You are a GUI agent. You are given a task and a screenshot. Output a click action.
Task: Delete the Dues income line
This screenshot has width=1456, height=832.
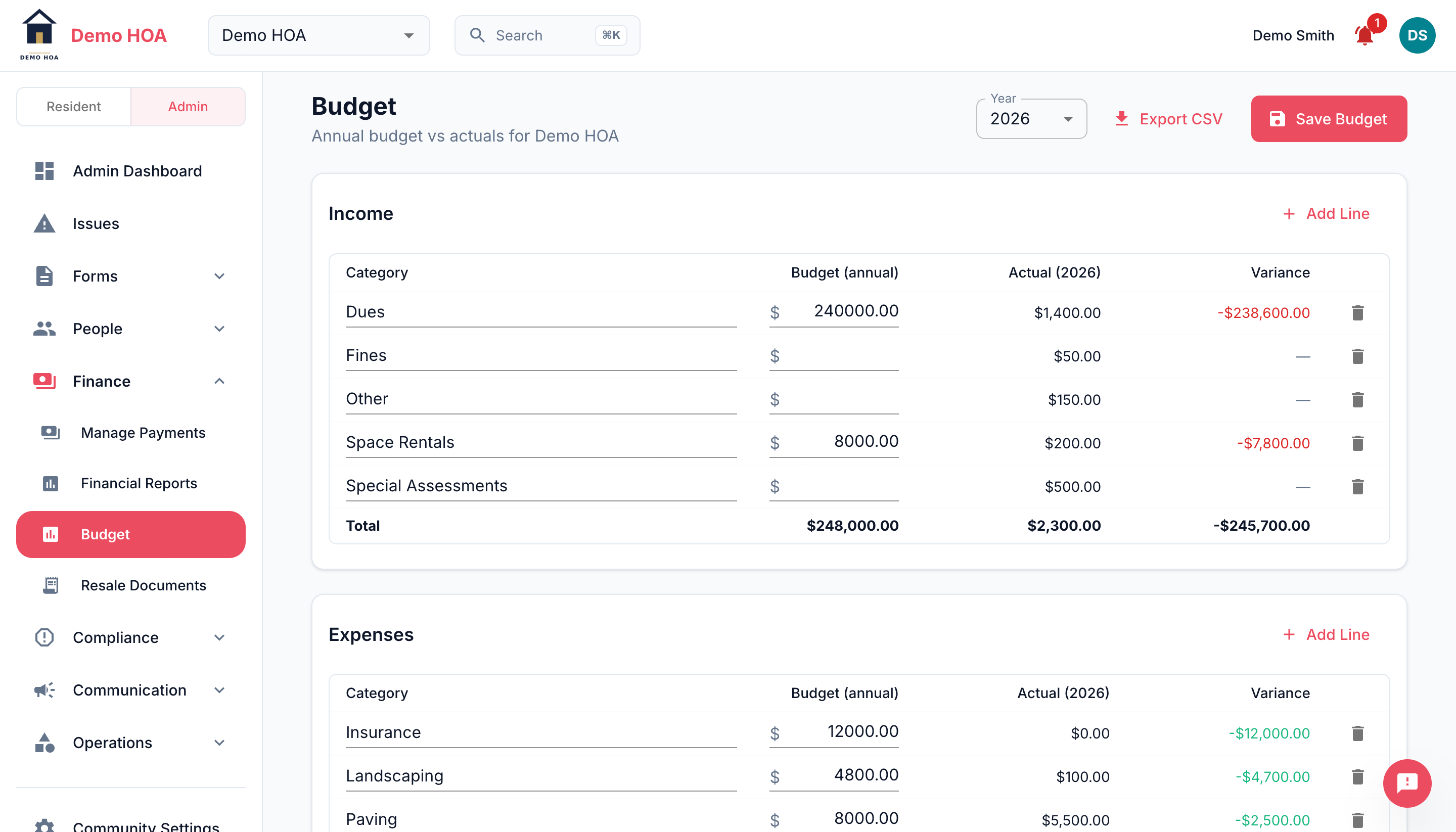(1358, 313)
